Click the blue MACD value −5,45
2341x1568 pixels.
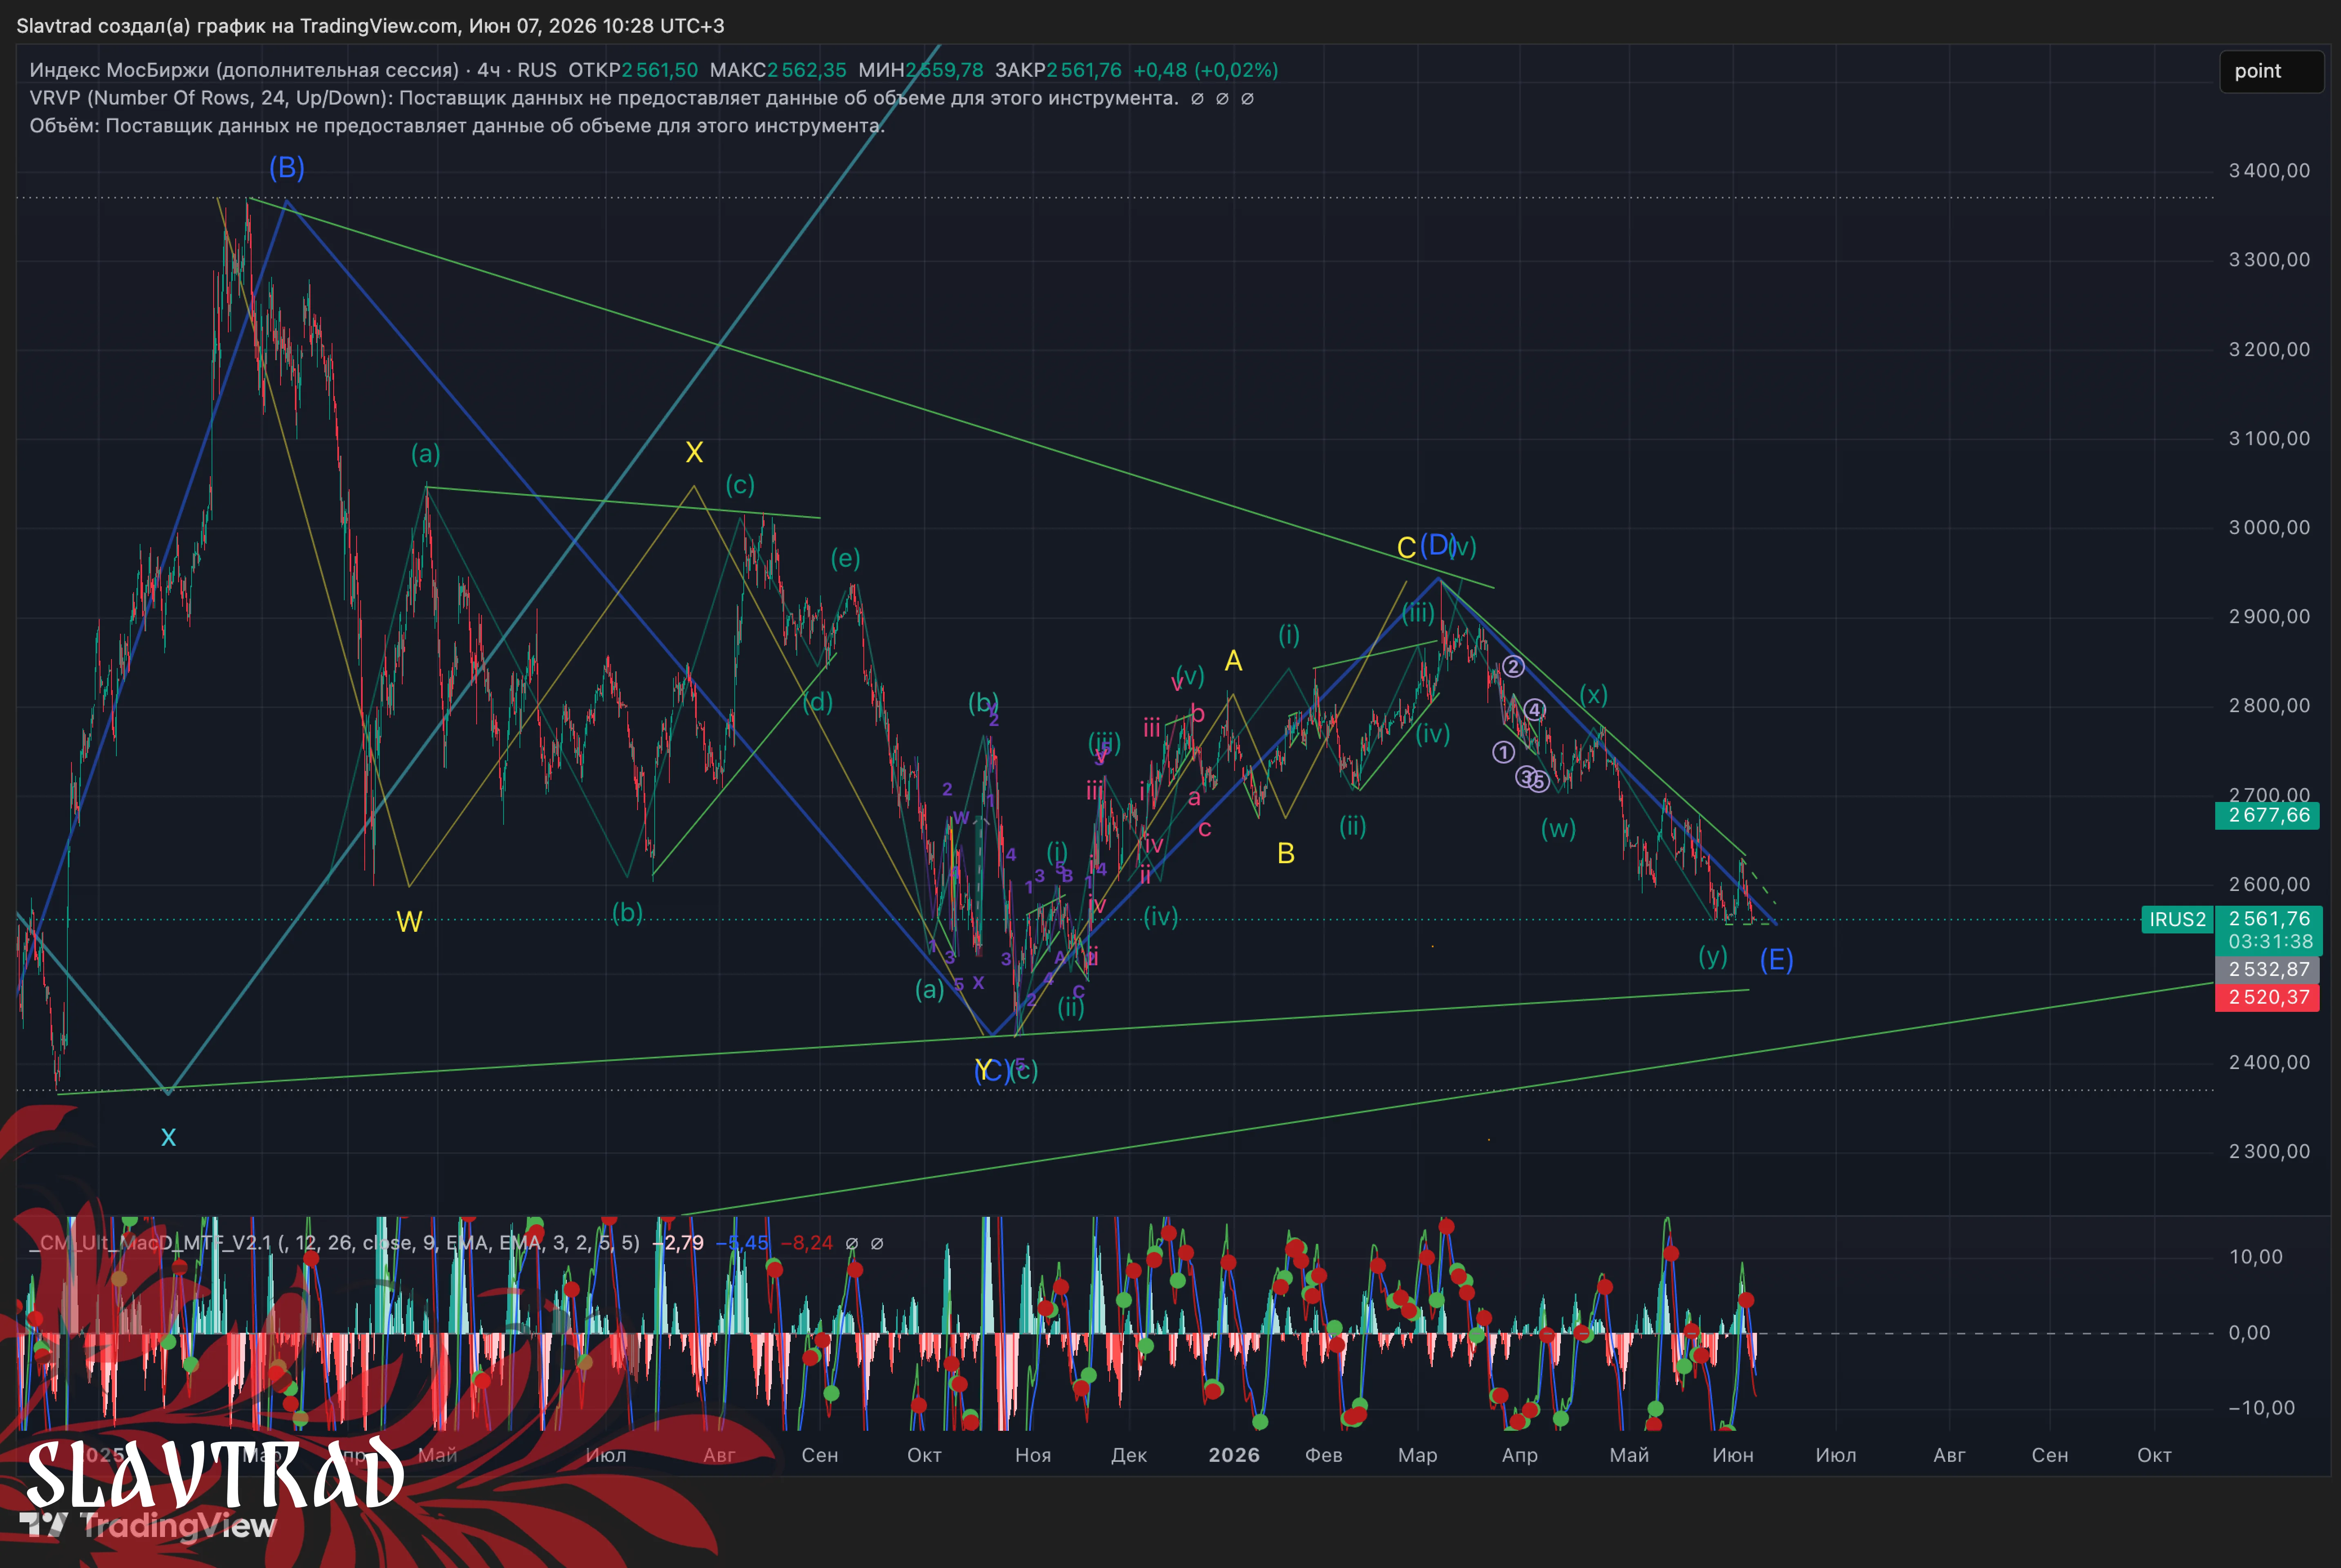pos(742,1243)
